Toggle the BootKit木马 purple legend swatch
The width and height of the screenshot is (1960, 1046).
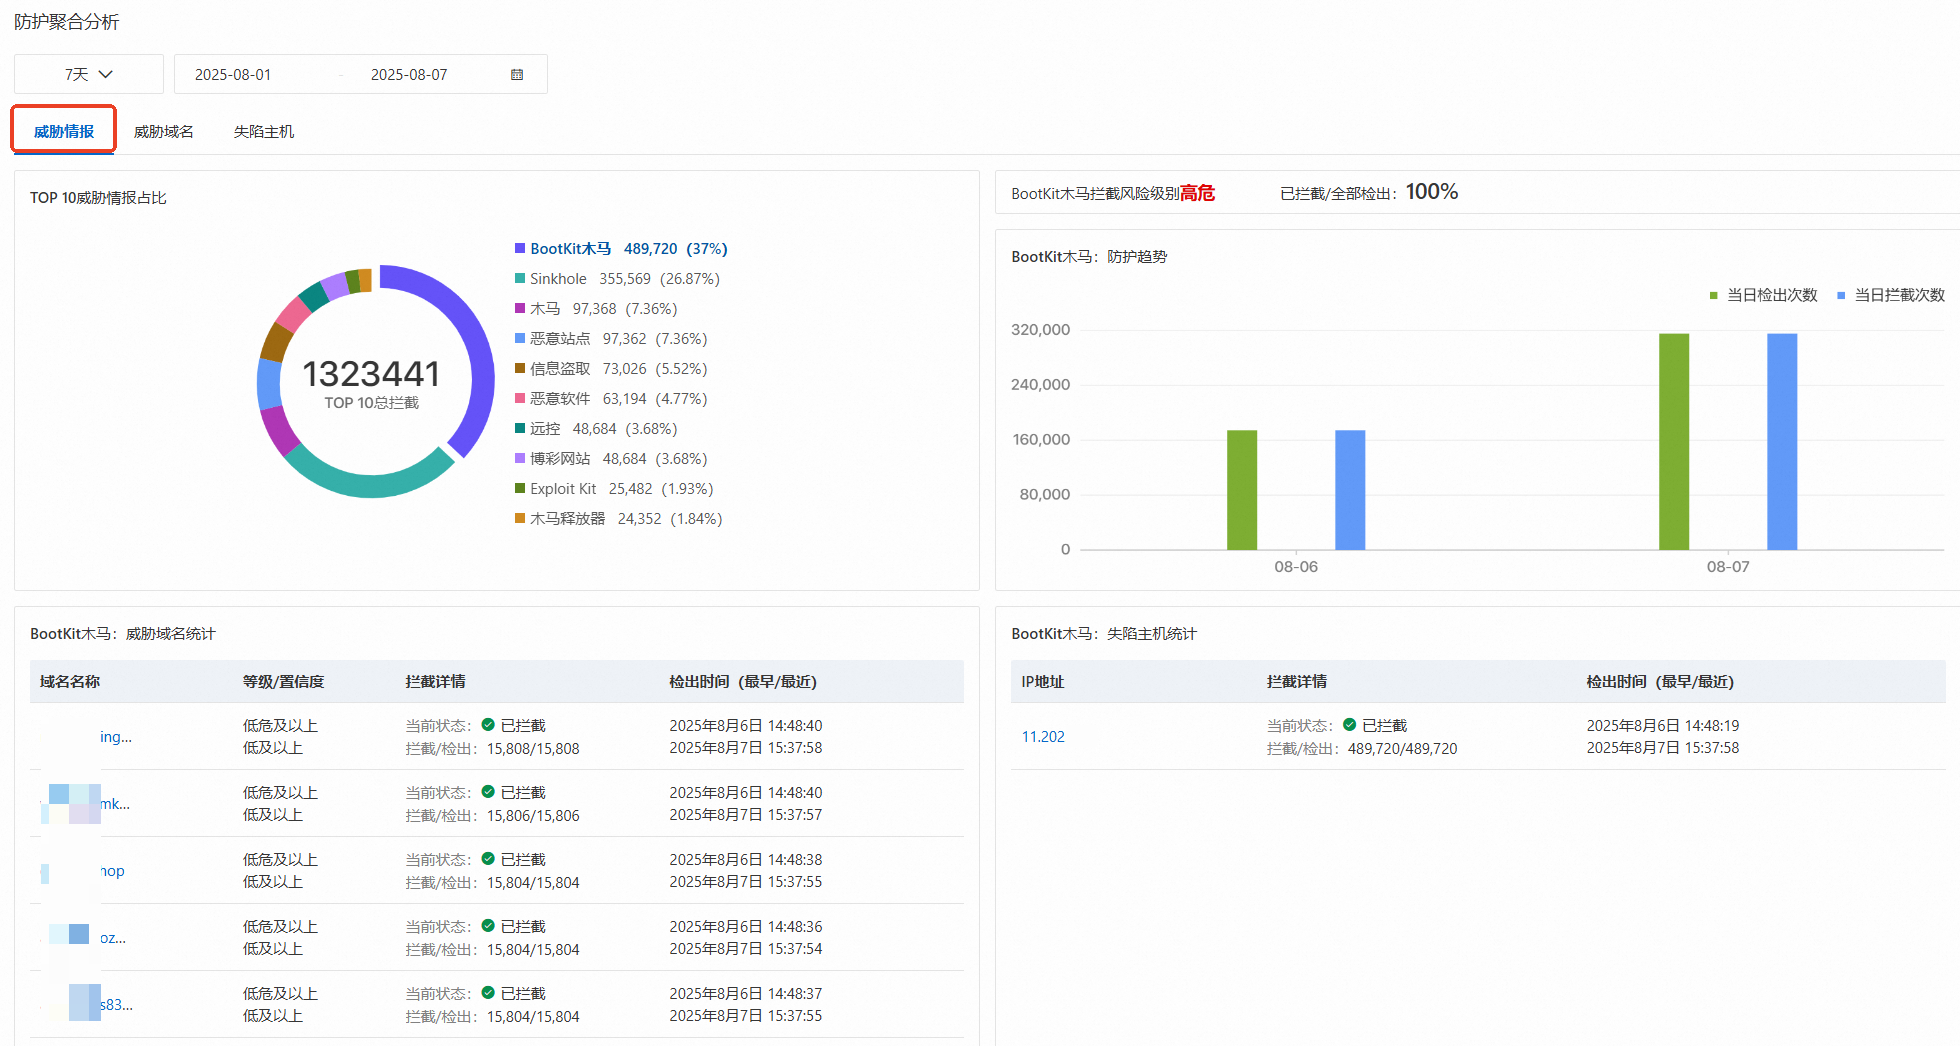click(x=520, y=248)
